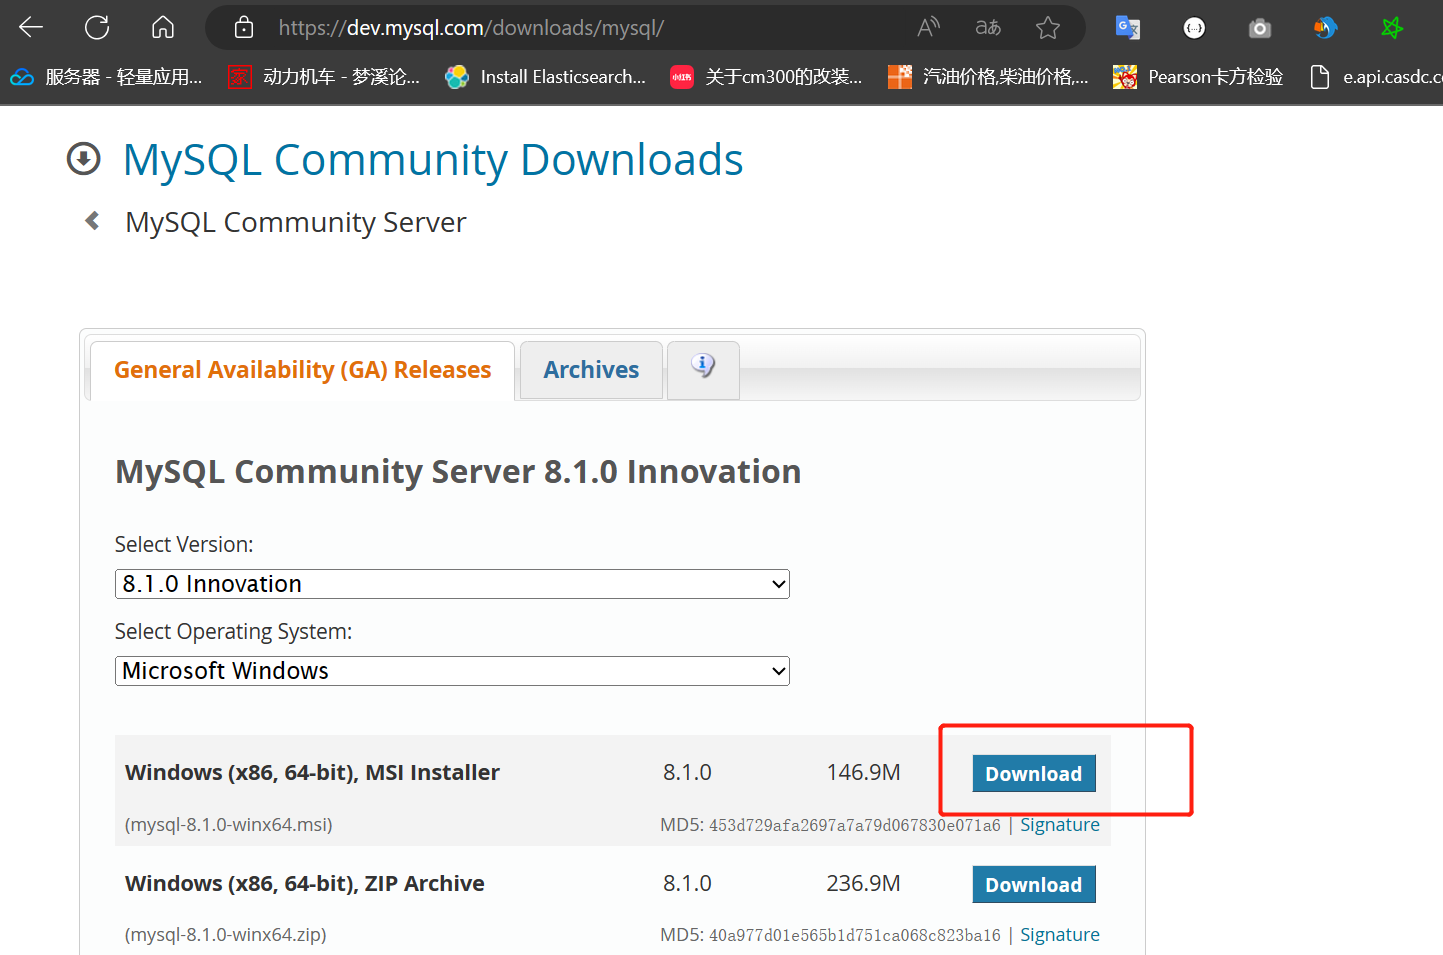Image resolution: width=1443 pixels, height=955 pixels.
Task: Open the 汽油价格,柴油价格 bookmark
Action: tap(988, 77)
